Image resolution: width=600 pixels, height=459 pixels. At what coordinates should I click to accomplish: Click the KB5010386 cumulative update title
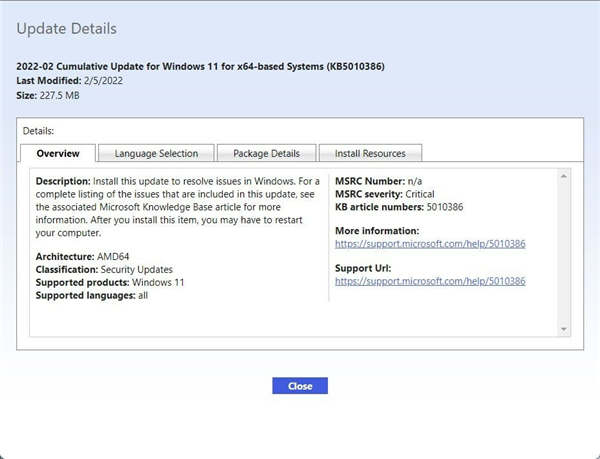pyautogui.click(x=201, y=67)
